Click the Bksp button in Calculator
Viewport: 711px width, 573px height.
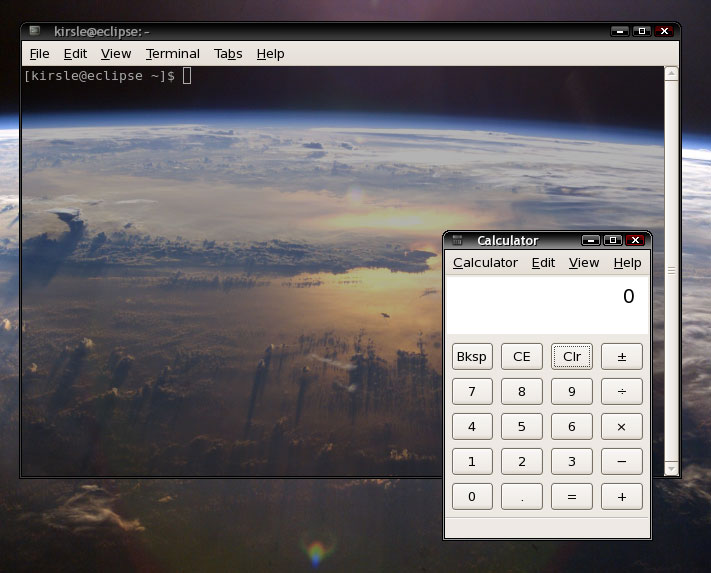pyautogui.click(x=472, y=357)
